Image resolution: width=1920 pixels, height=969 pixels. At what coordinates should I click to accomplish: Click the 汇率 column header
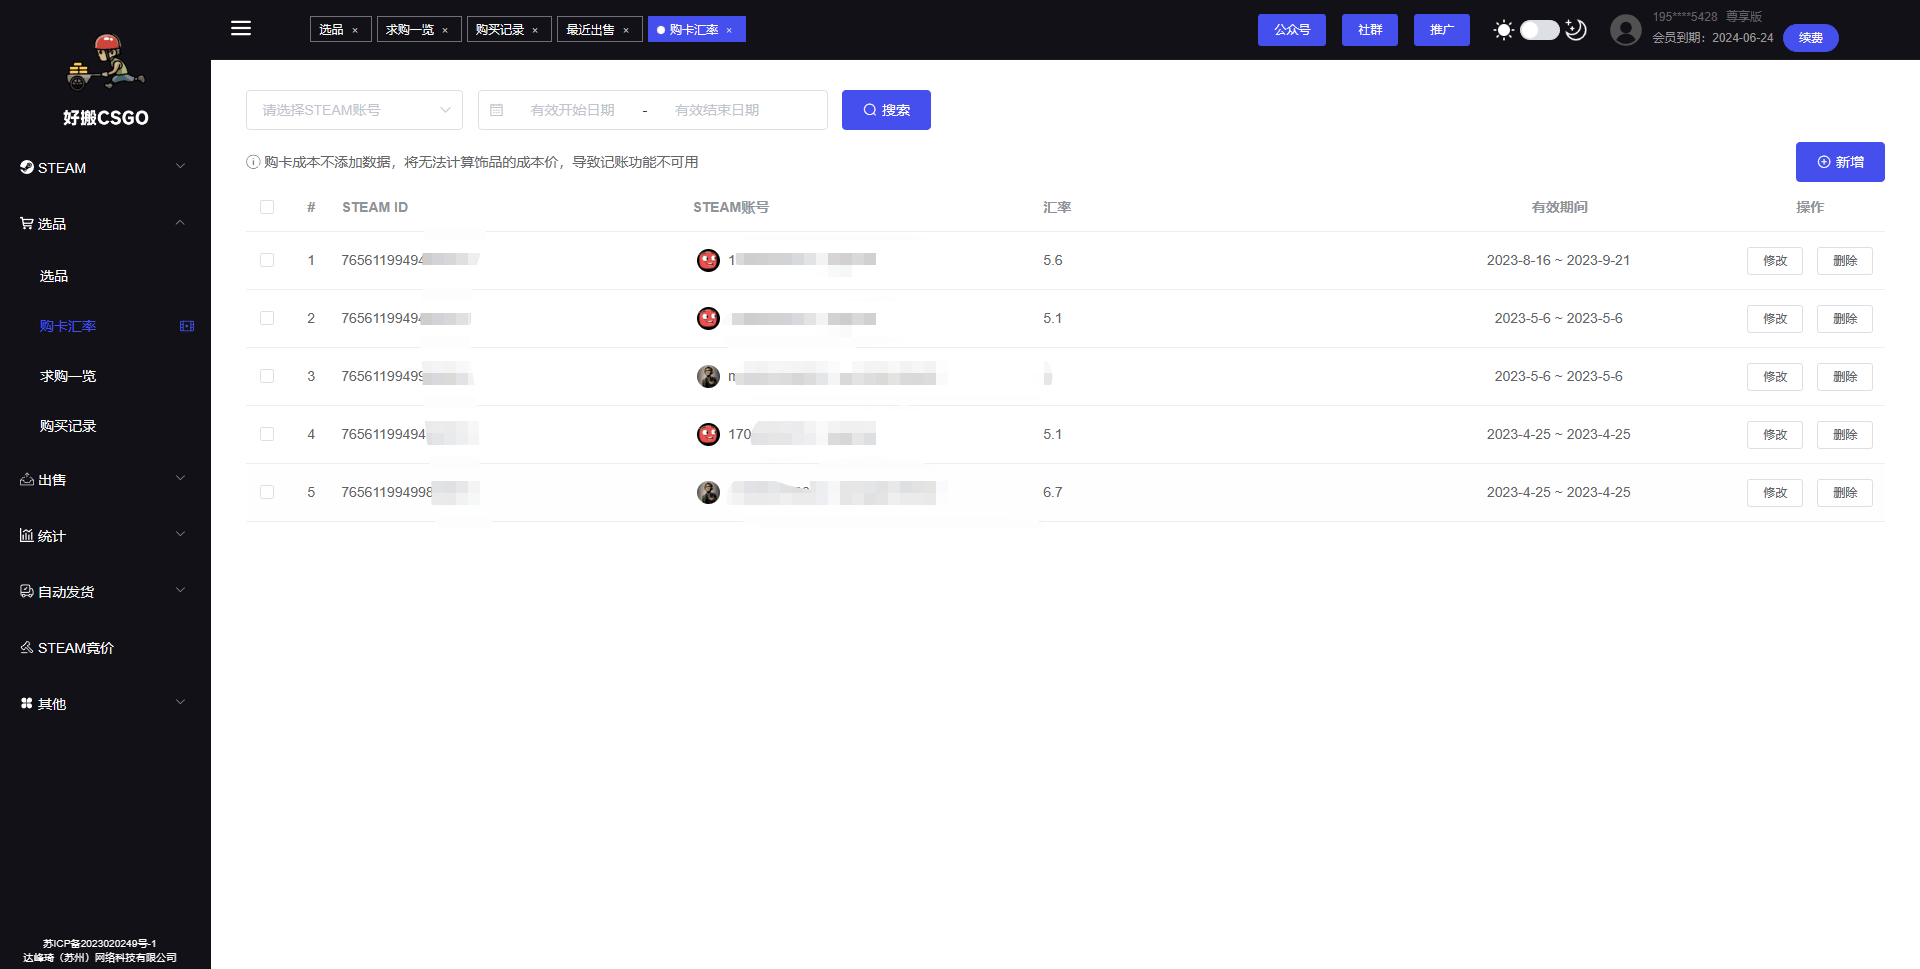(1057, 207)
